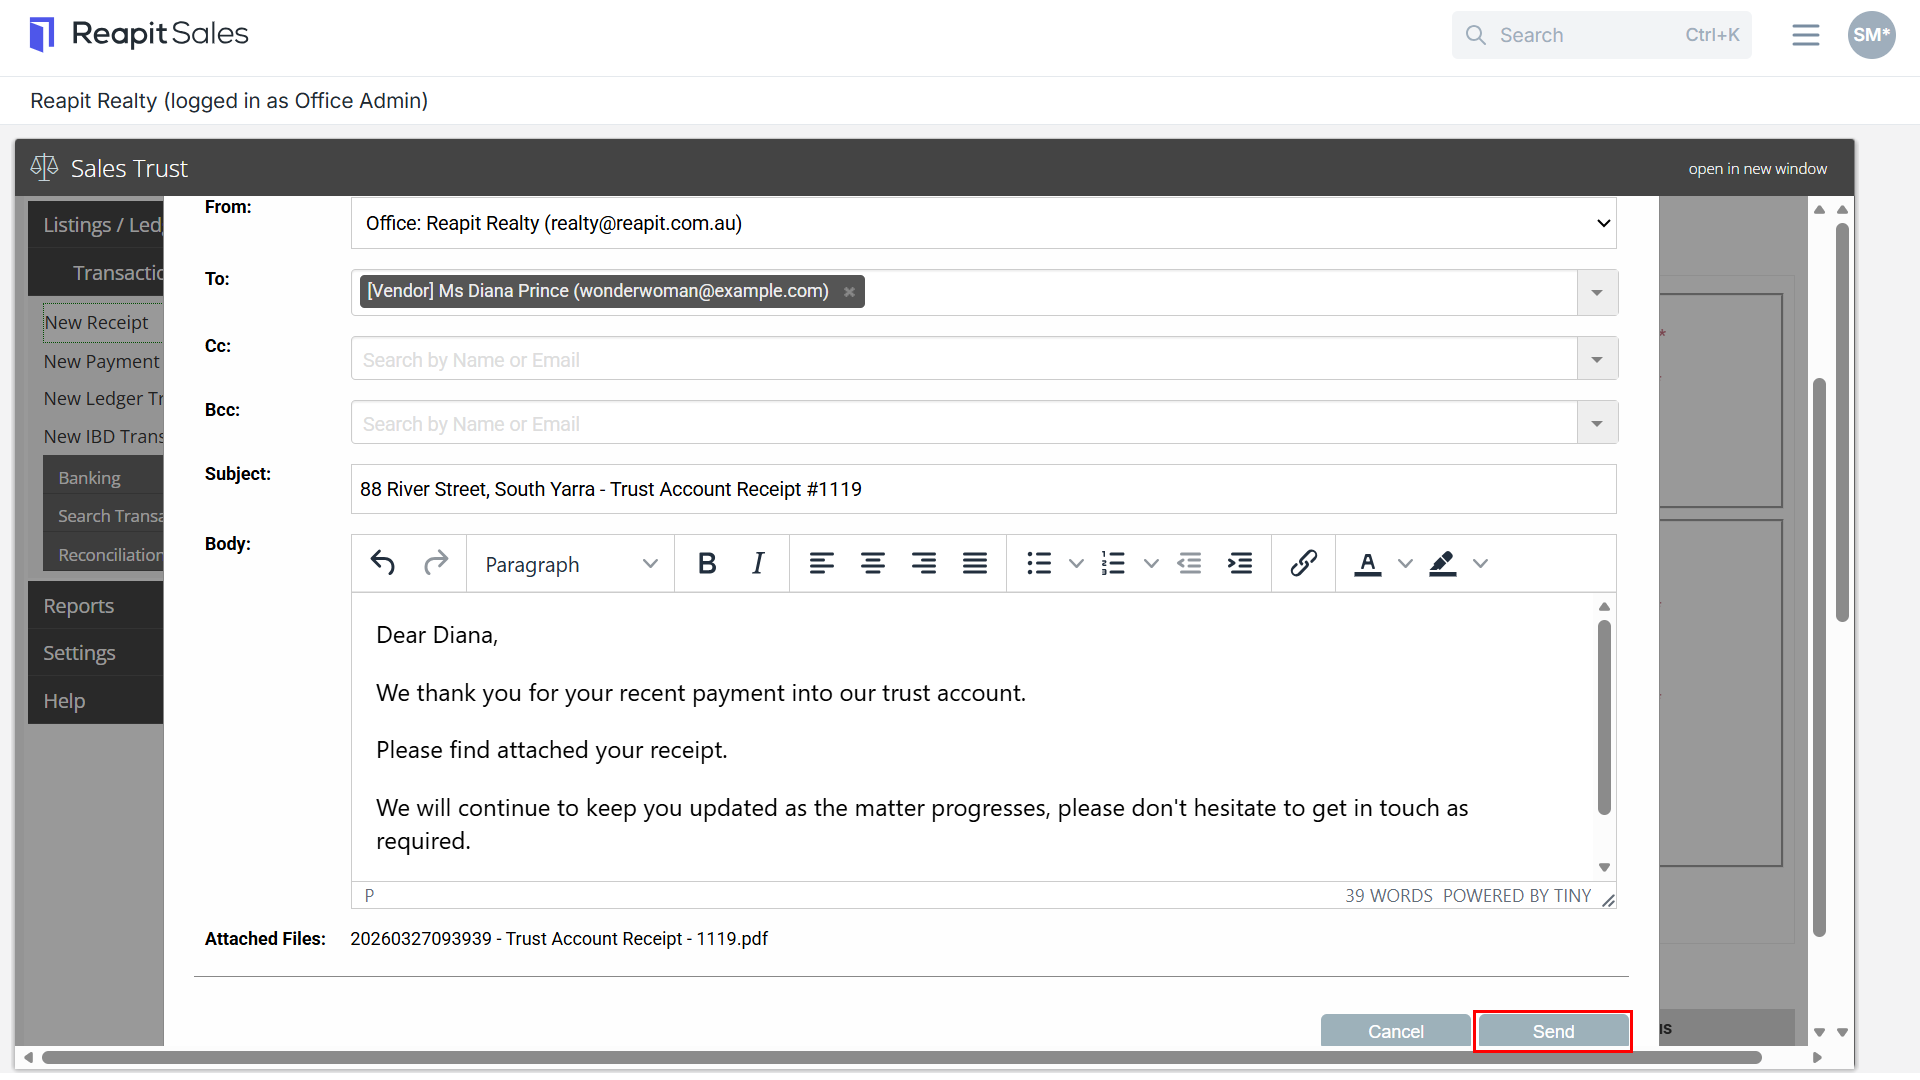The width and height of the screenshot is (1920, 1080).
Task: Center align the body text
Action: (873, 564)
